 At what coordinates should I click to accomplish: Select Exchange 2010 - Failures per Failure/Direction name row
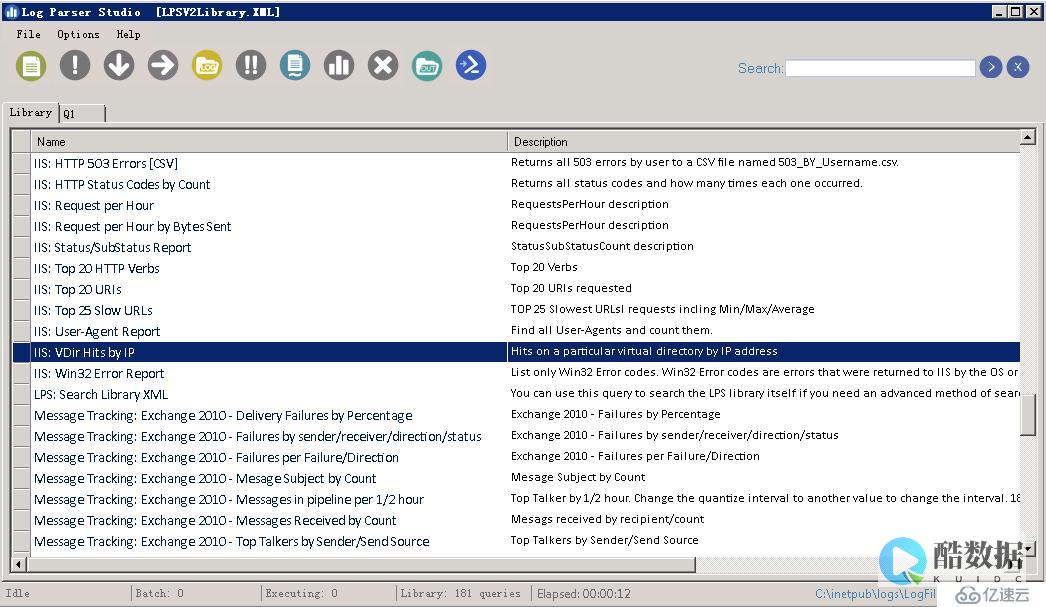click(x=269, y=458)
